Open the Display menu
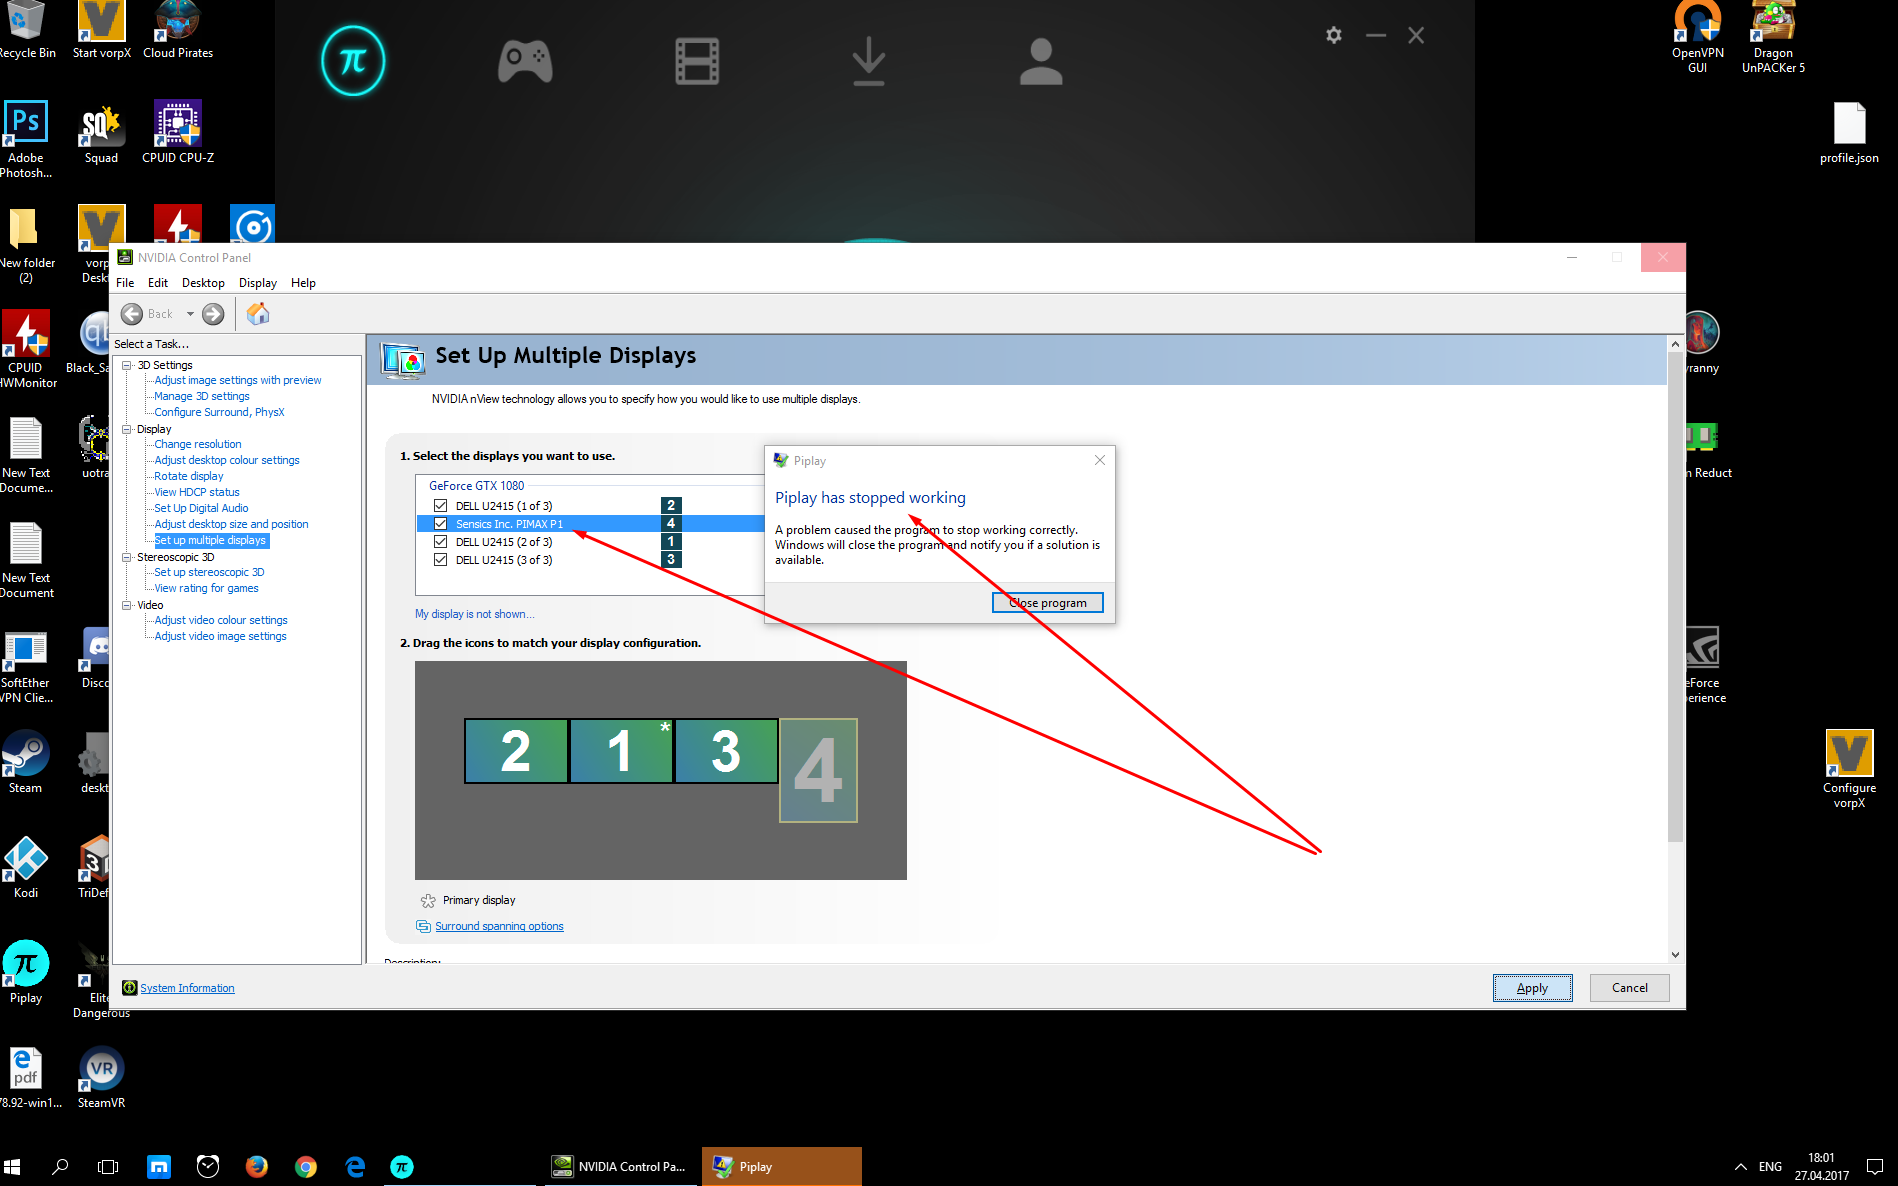Image resolution: width=1898 pixels, height=1186 pixels. coord(257,283)
